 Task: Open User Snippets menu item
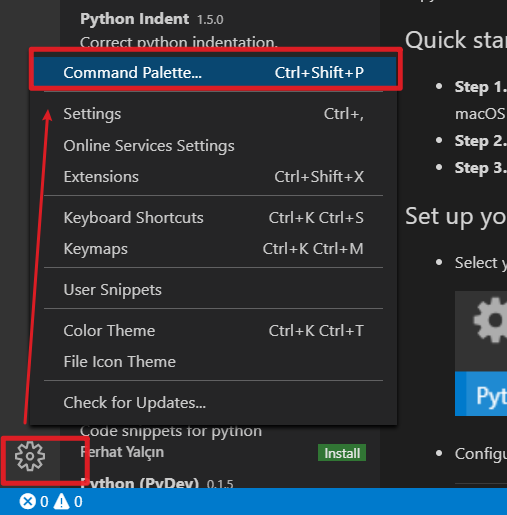tap(214, 290)
